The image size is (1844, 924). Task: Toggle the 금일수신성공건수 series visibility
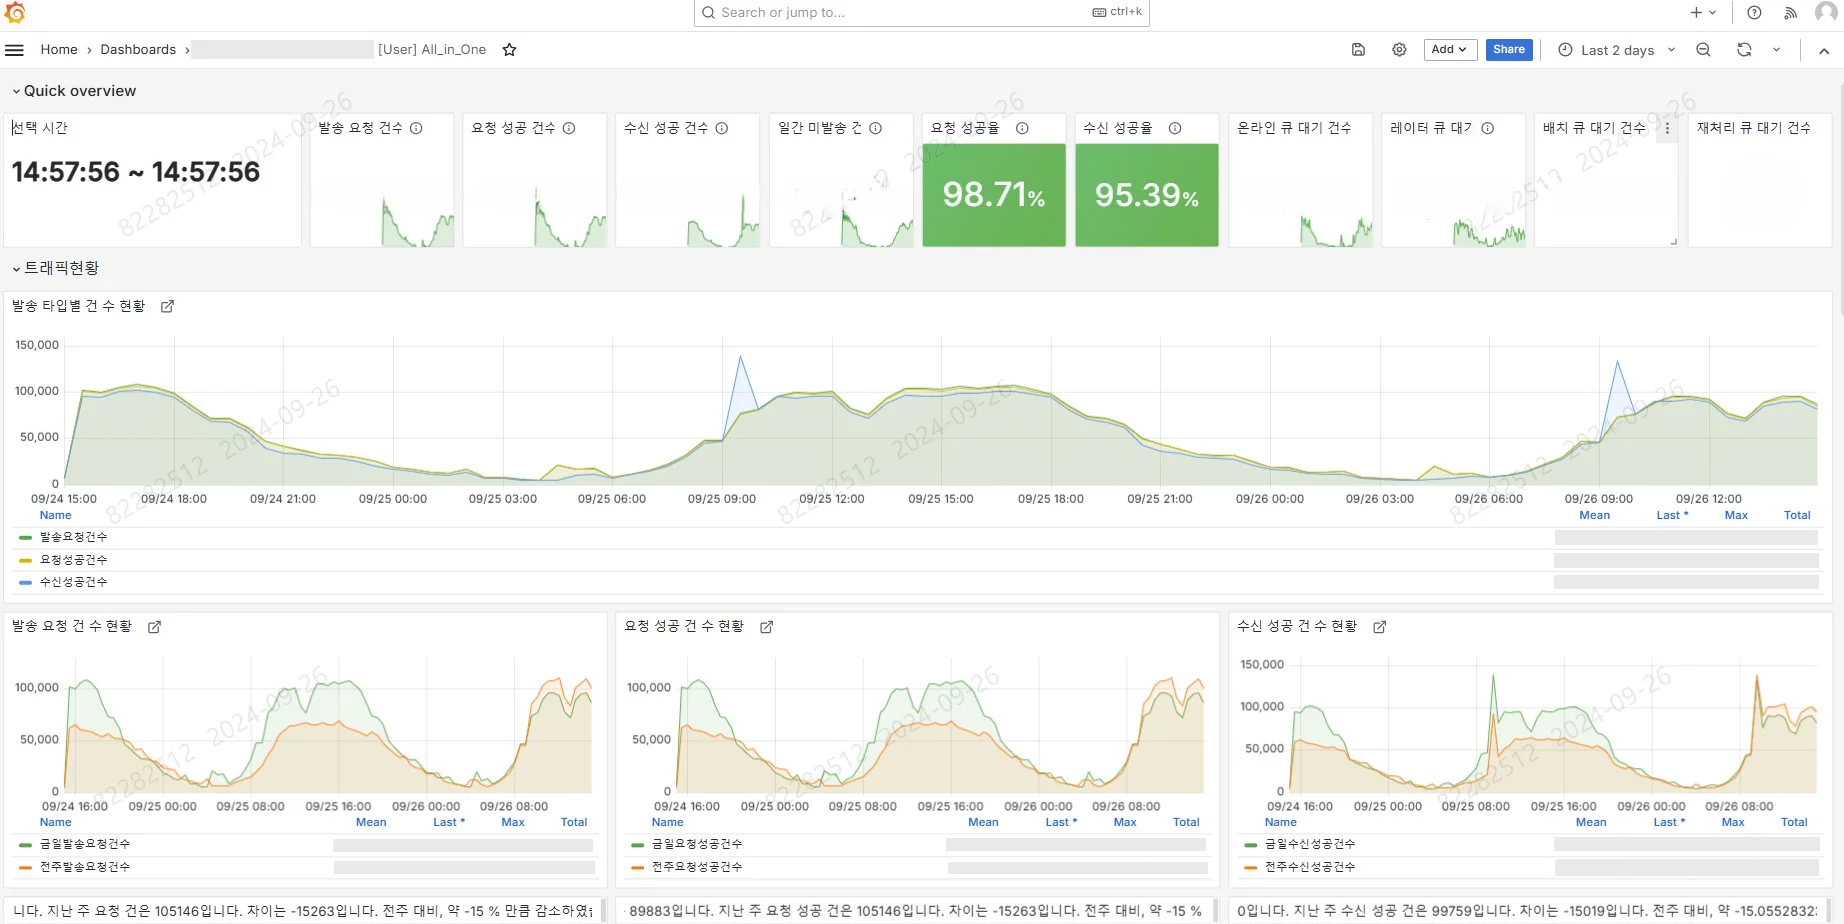pos(1312,843)
